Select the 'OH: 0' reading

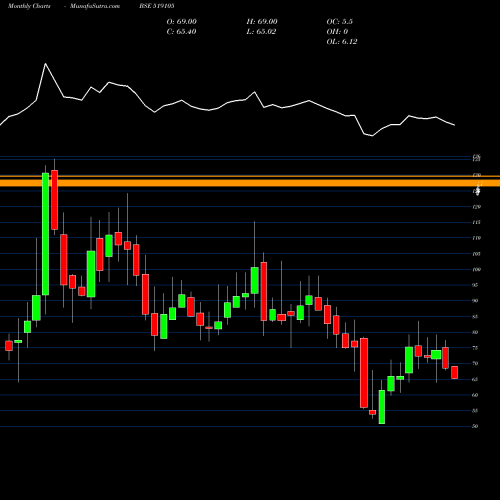(x=337, y=32)
